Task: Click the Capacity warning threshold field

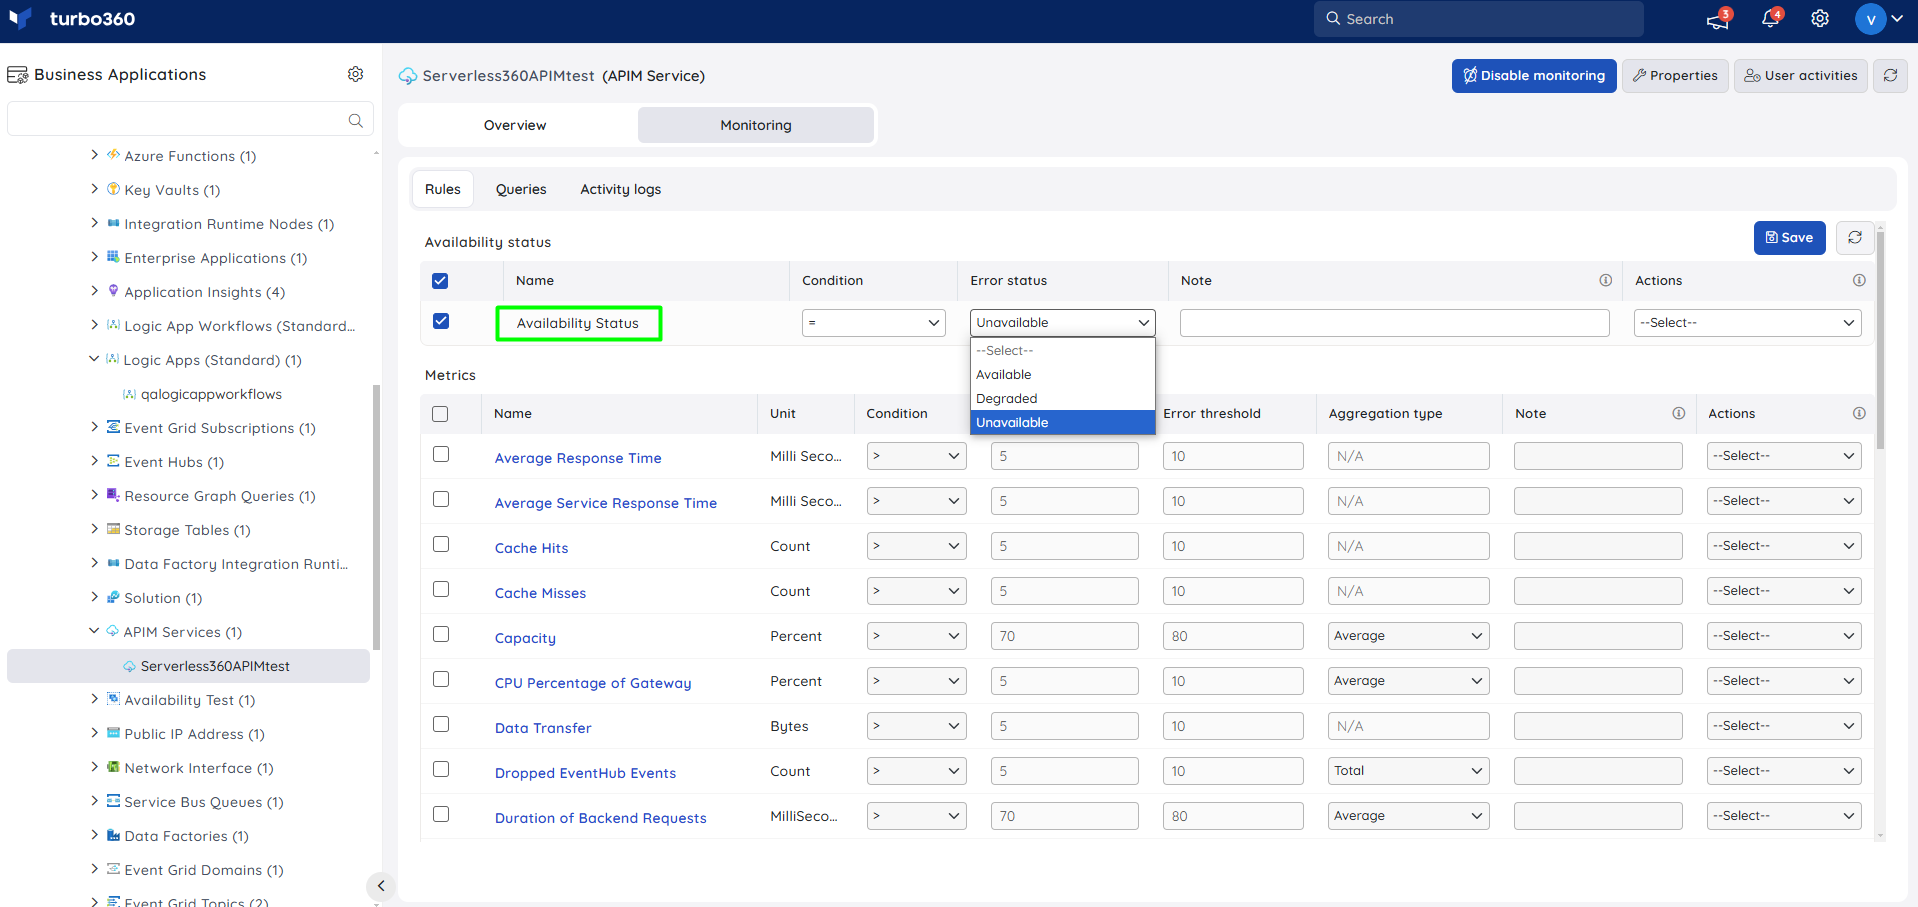Action: coord(1065,636)
